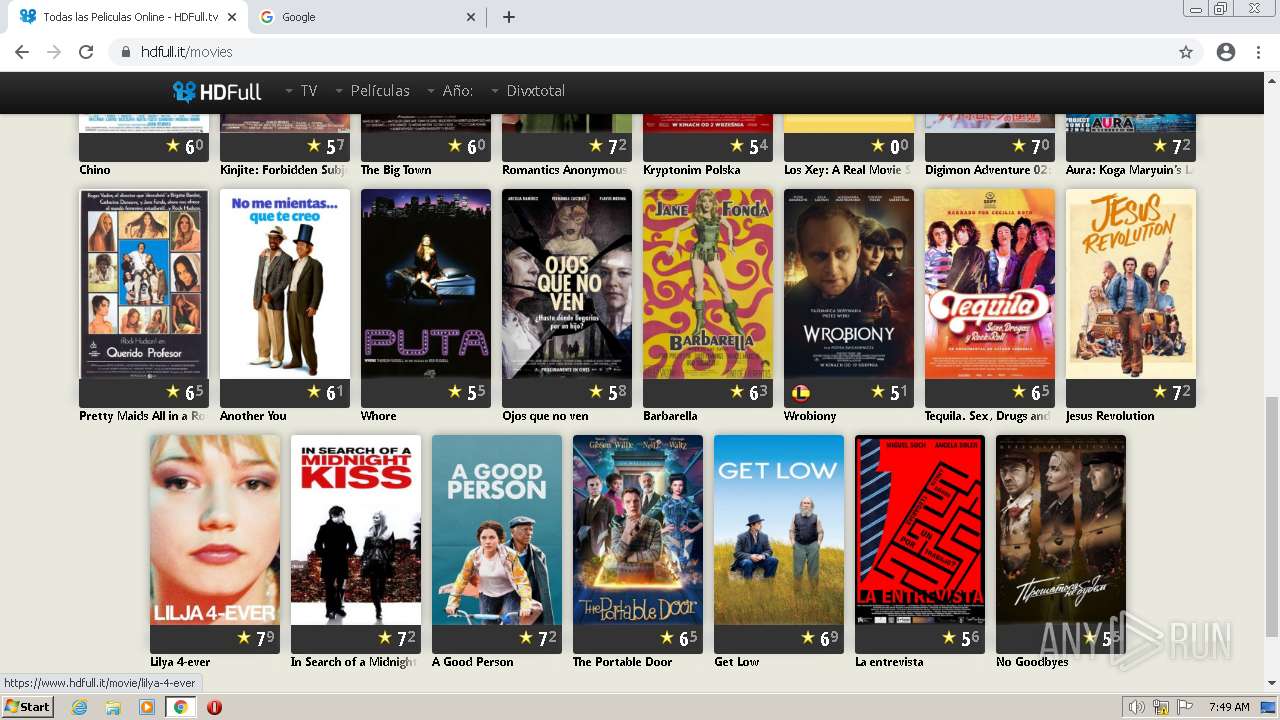
Task: Click the 7:49 AM clock
Action: coord(1229,707)
